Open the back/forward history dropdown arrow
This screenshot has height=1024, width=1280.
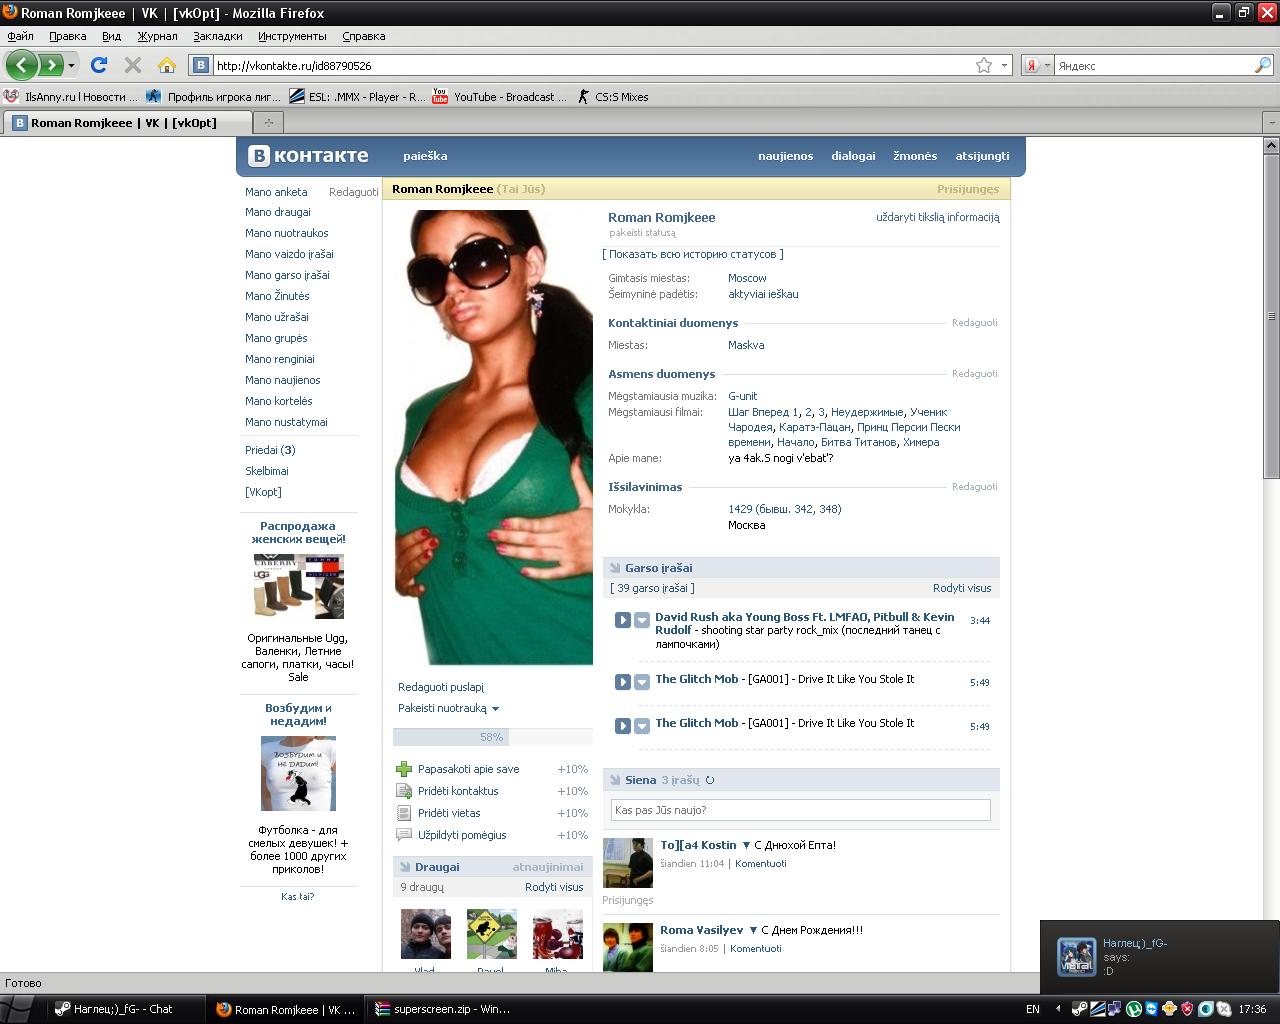point(71,65)
